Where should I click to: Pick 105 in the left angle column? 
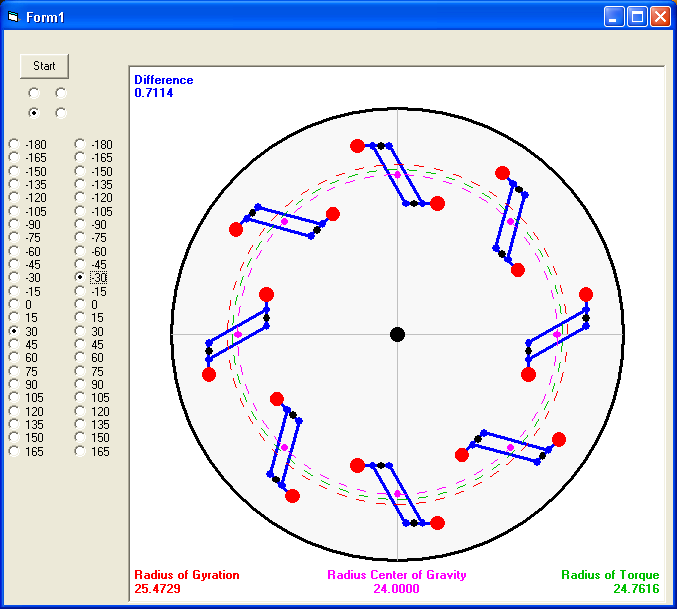click(x=26, y=398)
